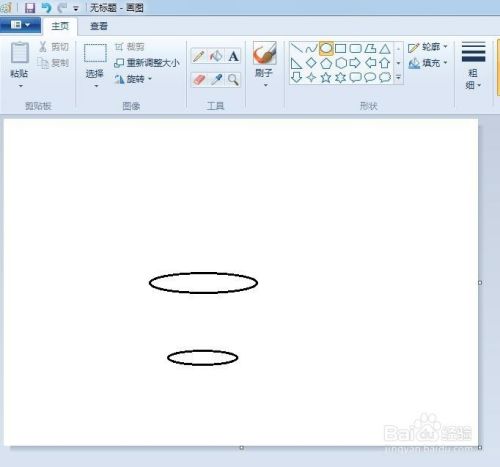Select the Five-point star shape

click(326, 77)
